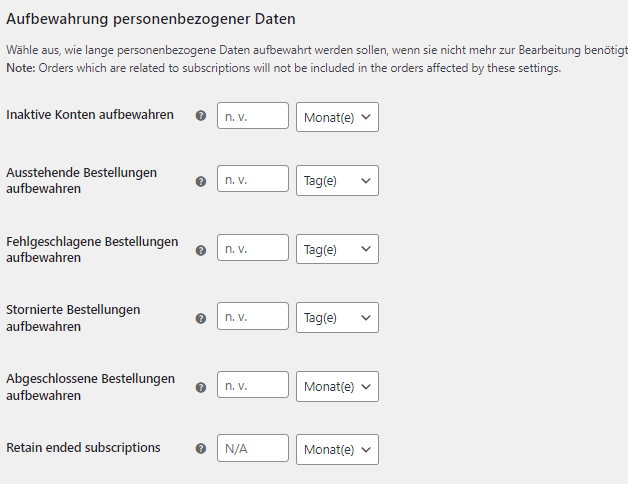This screenshot has height=484, width=628.
Task: Click help icon for Inaktive Konten aufbewahren
Action: point(201,116)
